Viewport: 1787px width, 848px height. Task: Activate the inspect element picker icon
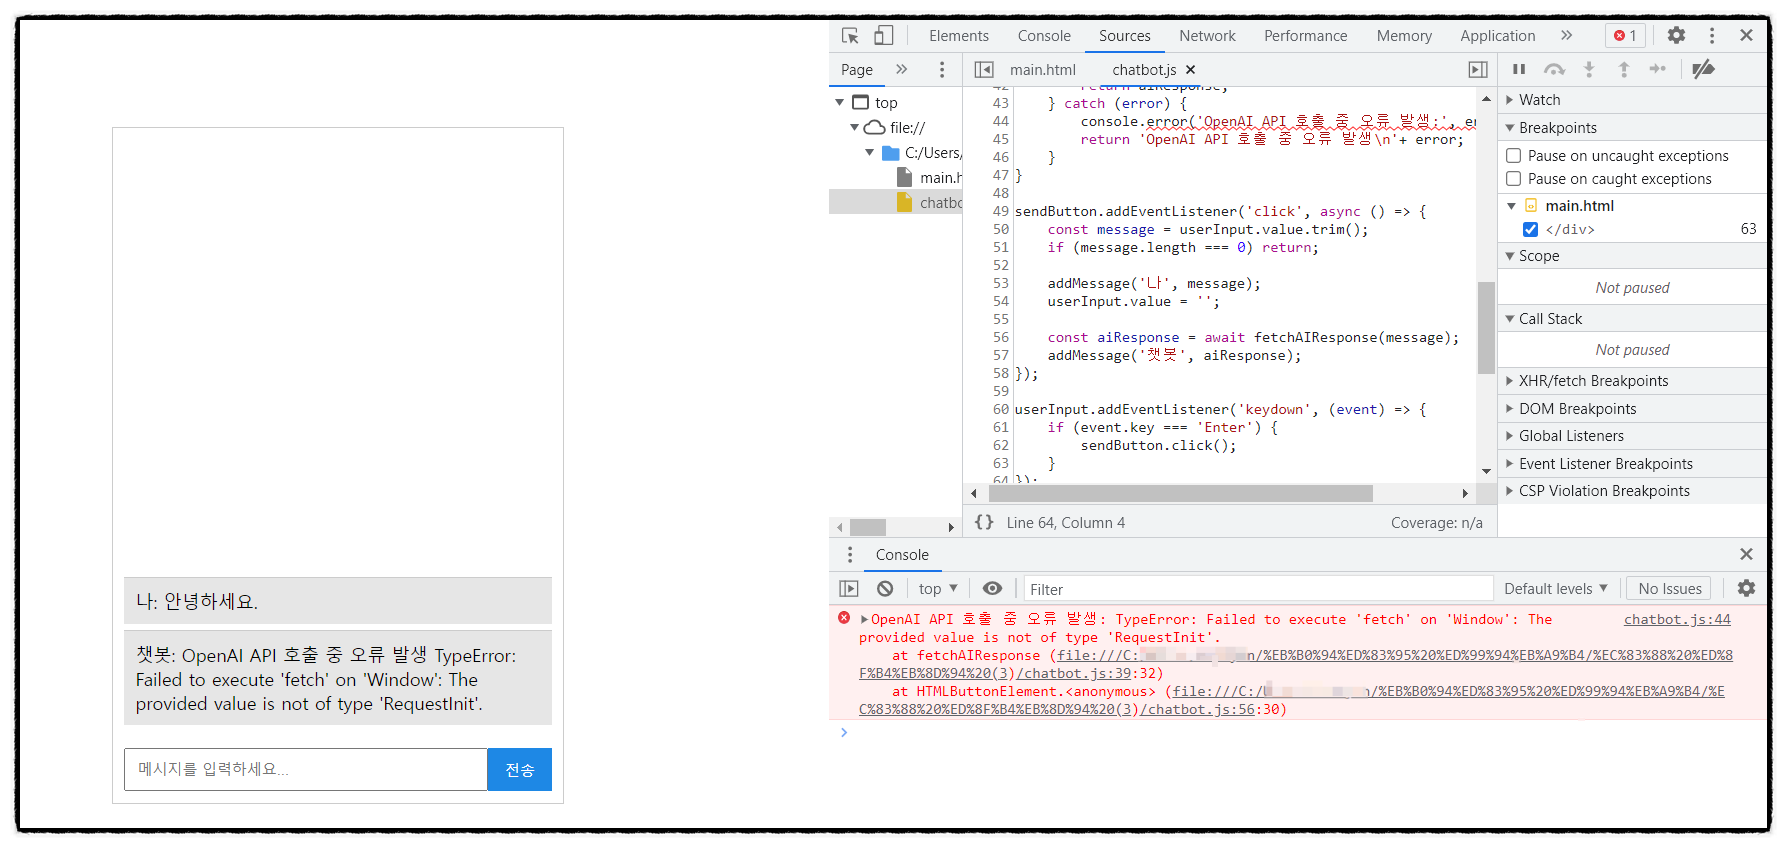850,36
